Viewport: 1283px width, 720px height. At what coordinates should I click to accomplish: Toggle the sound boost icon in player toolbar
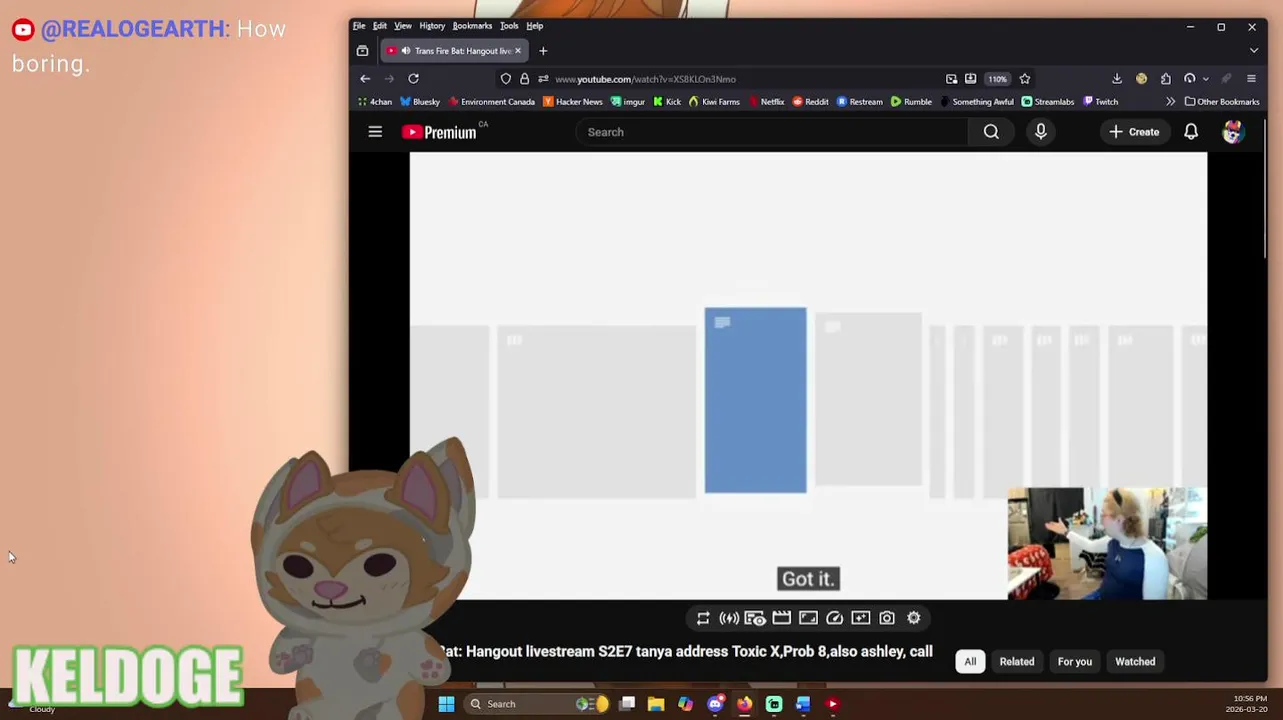tap(729, 618)
